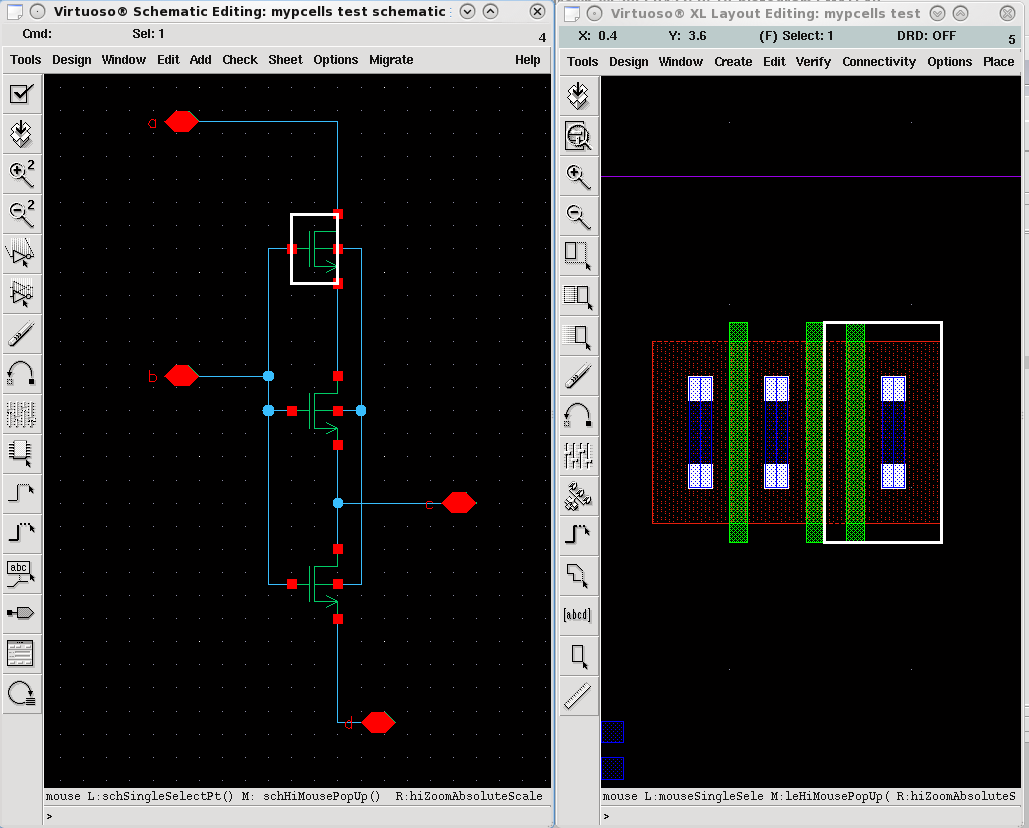This screenshot has height=828, width=1029.
Task: Select the Path tool in layout toolbar
Action: click(x=578, y=535)
